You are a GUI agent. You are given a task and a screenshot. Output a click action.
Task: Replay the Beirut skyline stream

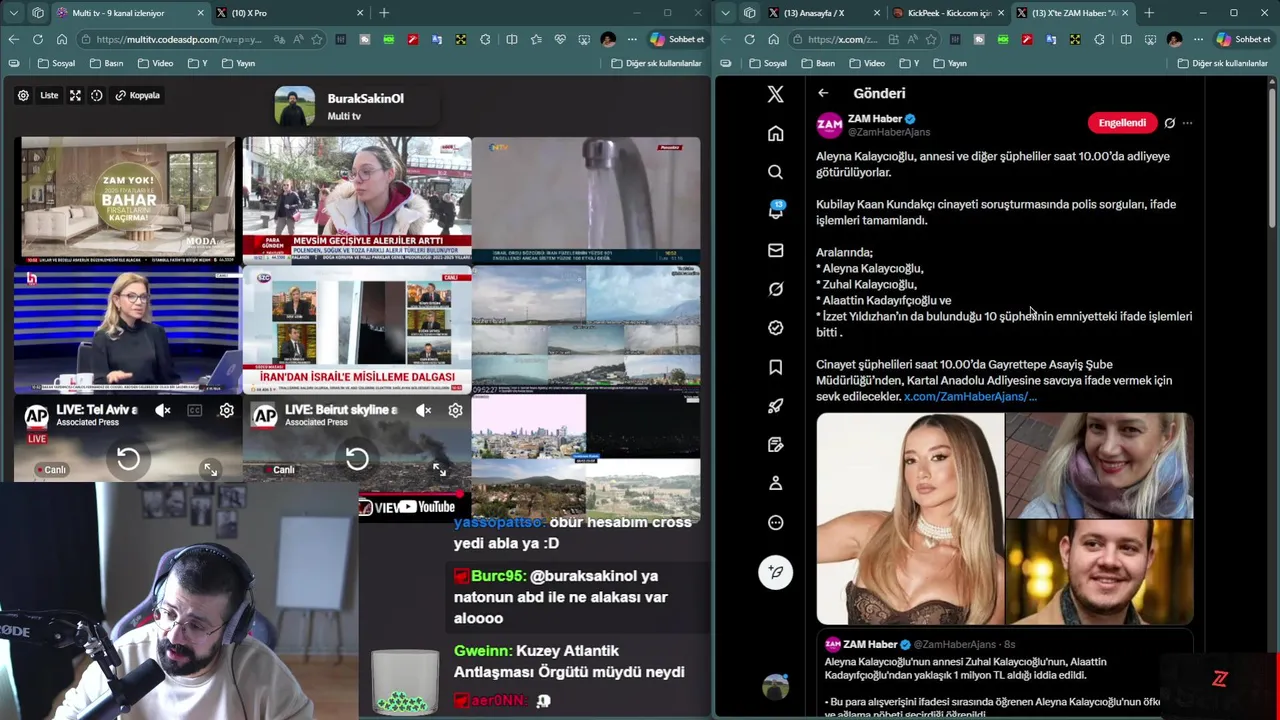tap(357, 459)
